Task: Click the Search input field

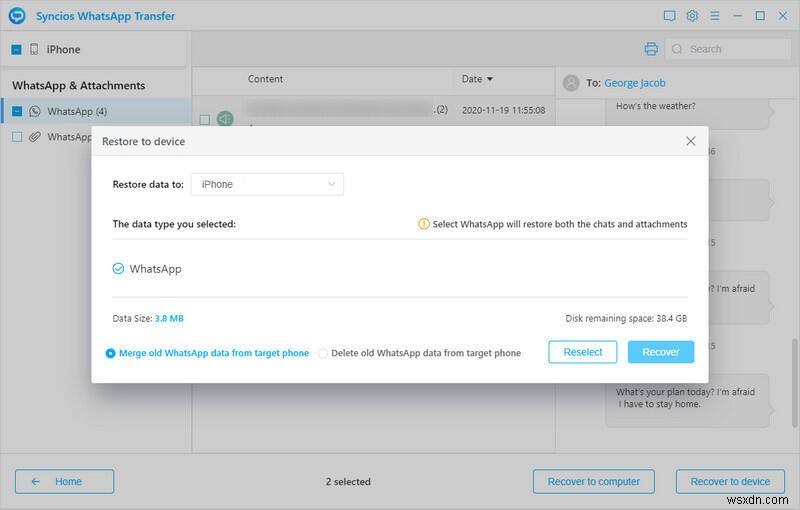Action: point(729,49)
